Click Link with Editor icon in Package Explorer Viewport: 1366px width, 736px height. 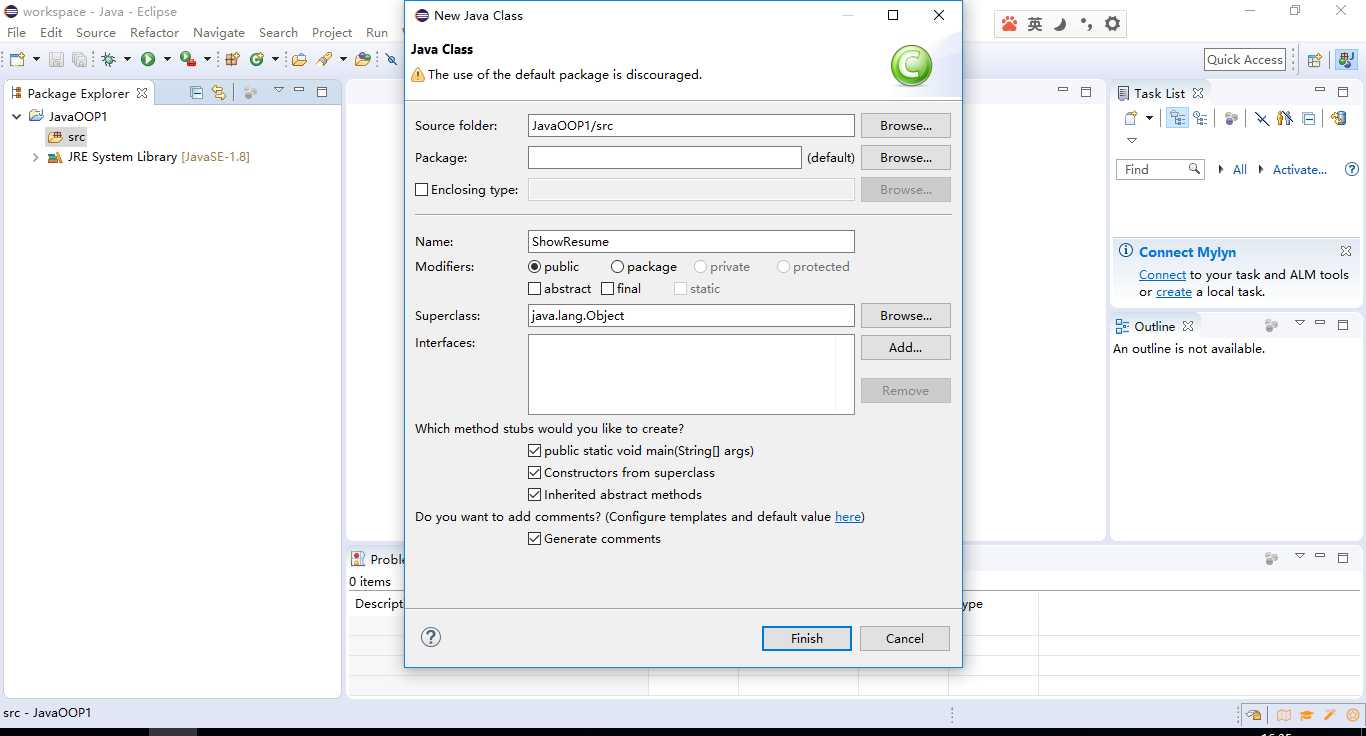coord(218,93)
